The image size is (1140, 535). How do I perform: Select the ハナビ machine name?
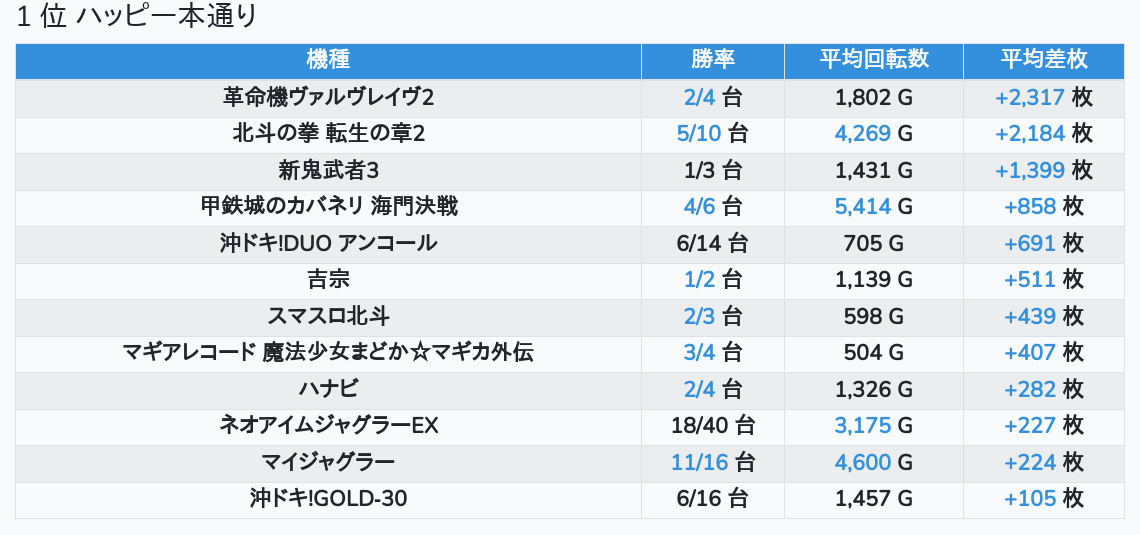(328, 389)
